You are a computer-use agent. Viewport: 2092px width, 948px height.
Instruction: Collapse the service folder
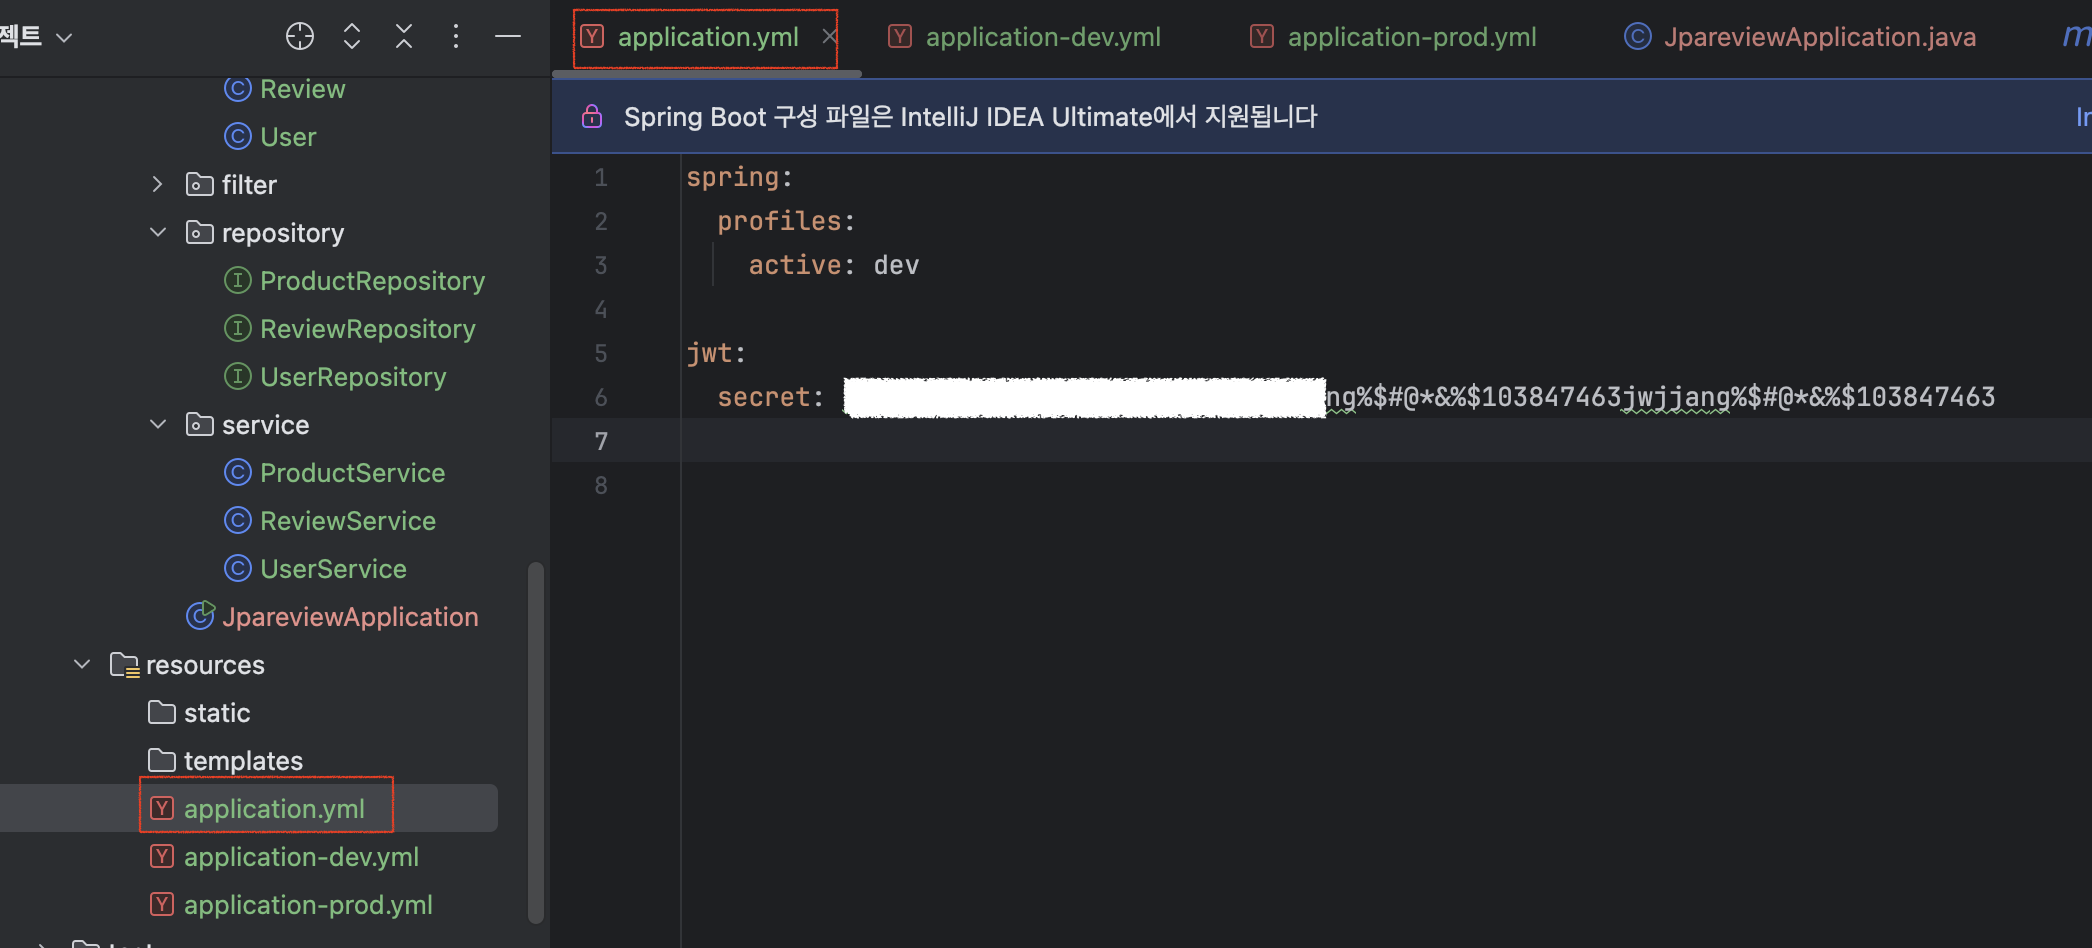point(158,424)
